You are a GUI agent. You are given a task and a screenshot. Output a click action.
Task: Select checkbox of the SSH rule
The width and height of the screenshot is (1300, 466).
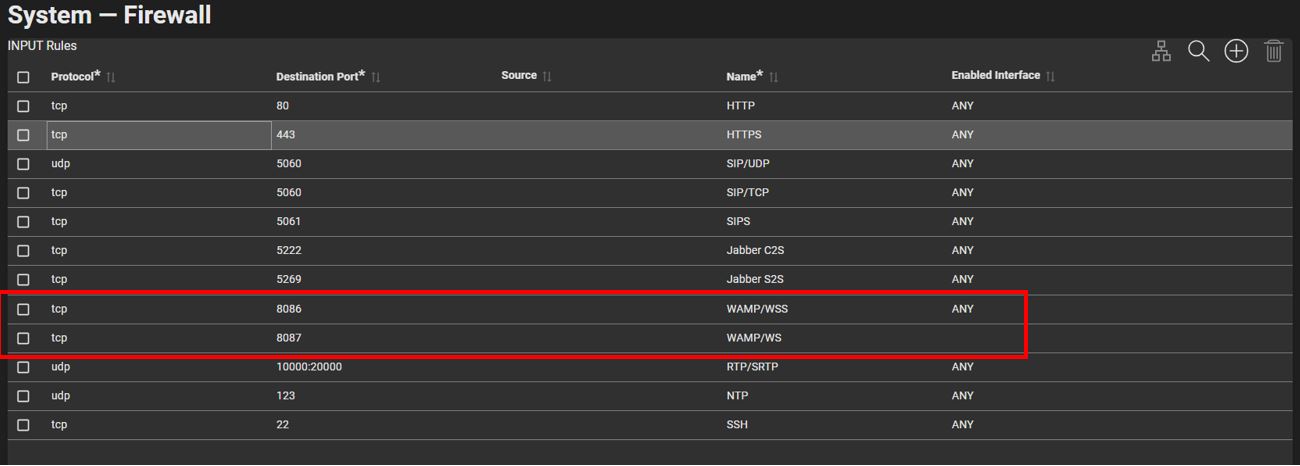click(x=24, y=425)
